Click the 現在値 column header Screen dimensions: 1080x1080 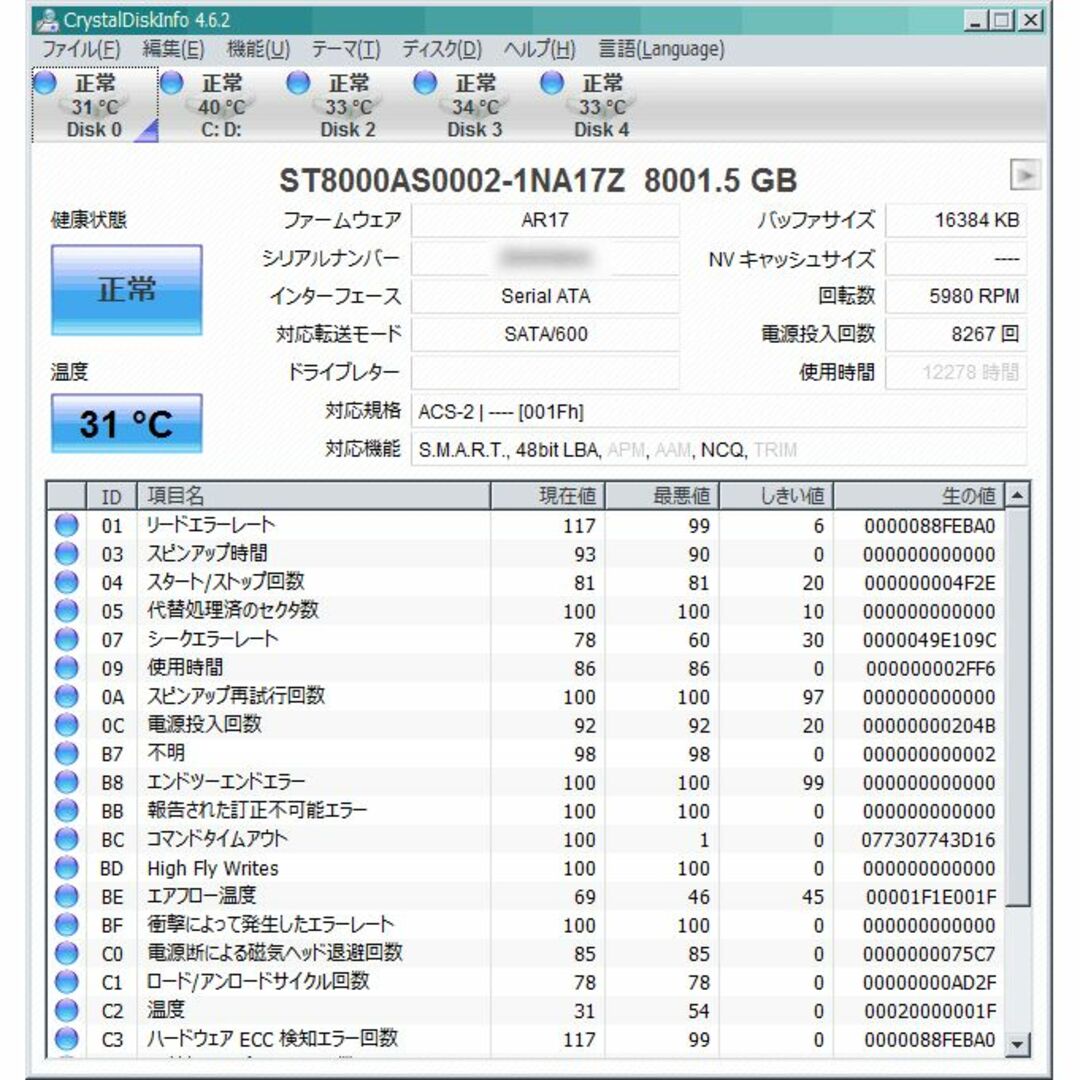548,496
